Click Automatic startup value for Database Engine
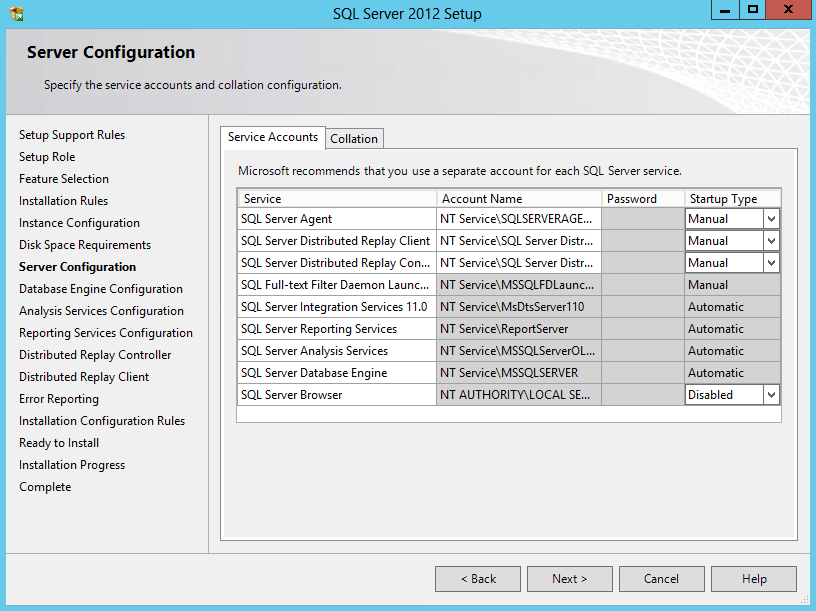 [733, 373]
